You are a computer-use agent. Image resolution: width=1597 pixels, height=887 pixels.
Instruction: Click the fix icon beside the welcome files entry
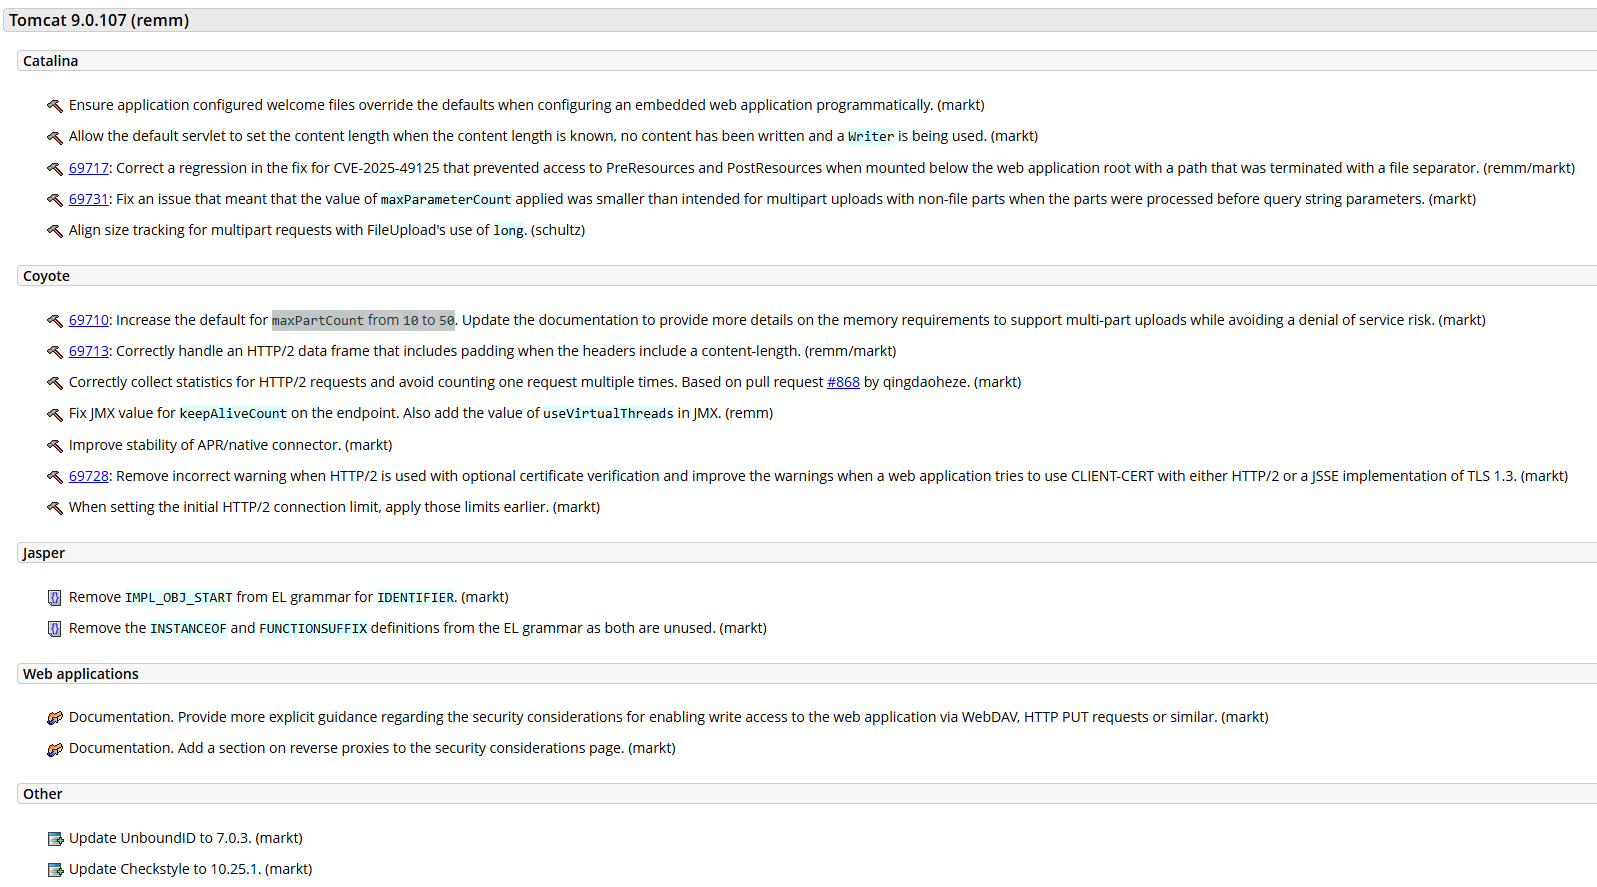click(x=55, y=106)
